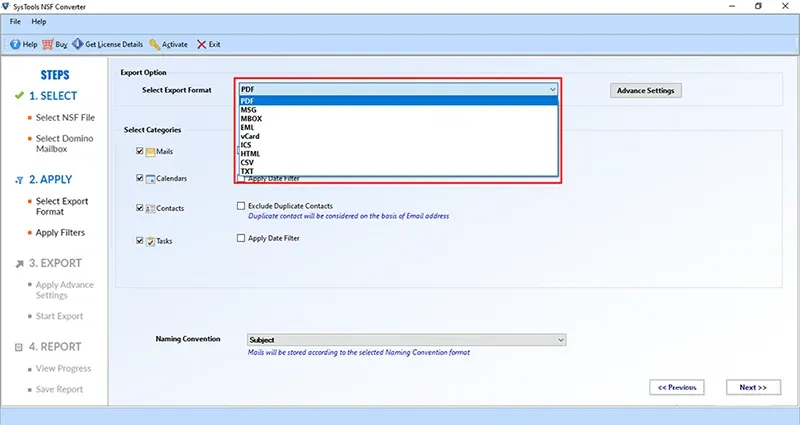
Task: Choose MBOX from the export format list
Action: point(398,118)
